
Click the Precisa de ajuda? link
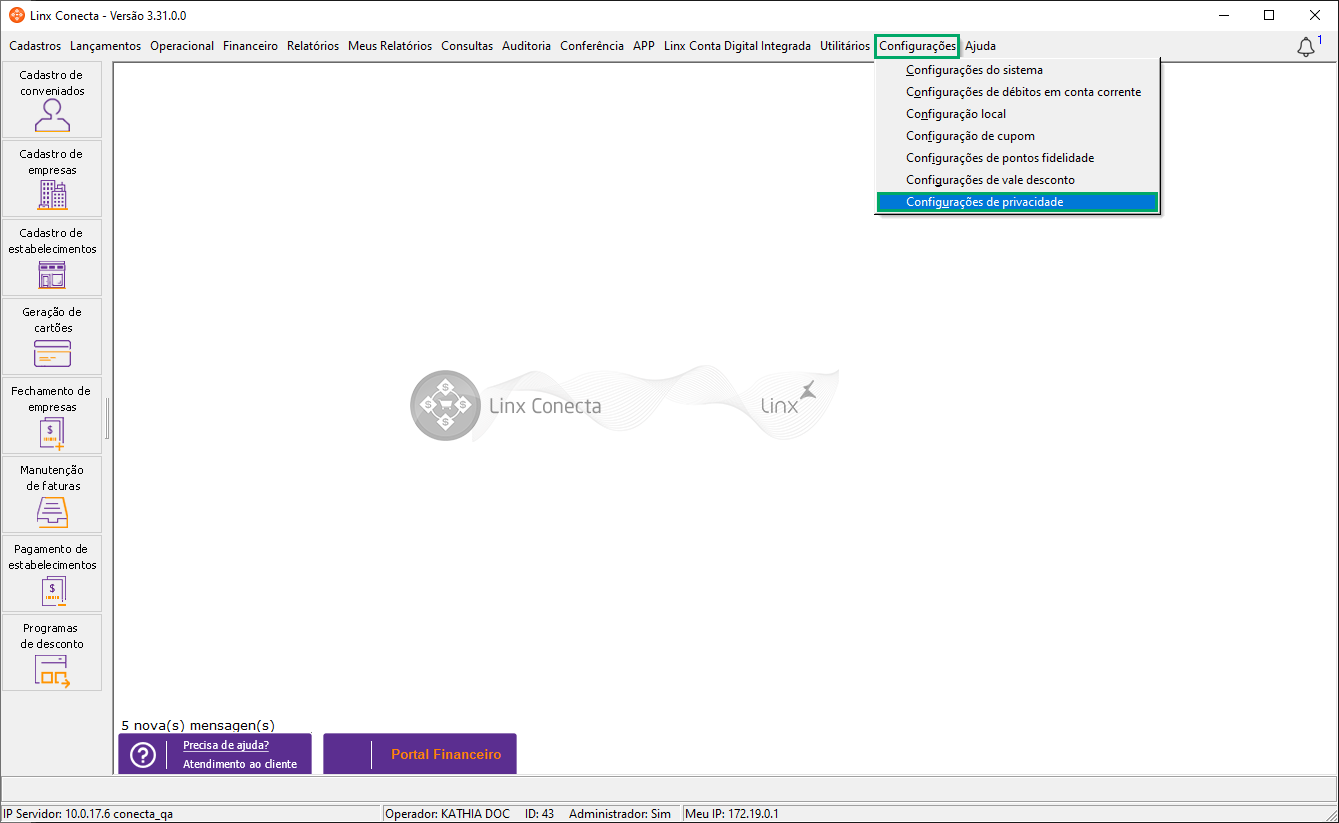(x=226, y=745)
